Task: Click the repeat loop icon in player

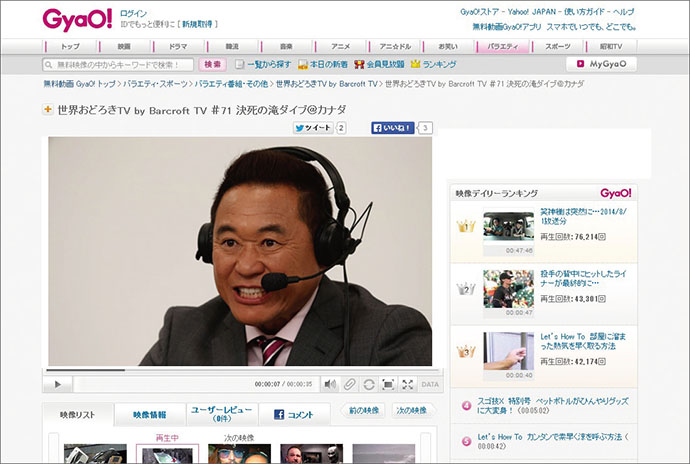Action: (369, 384)
